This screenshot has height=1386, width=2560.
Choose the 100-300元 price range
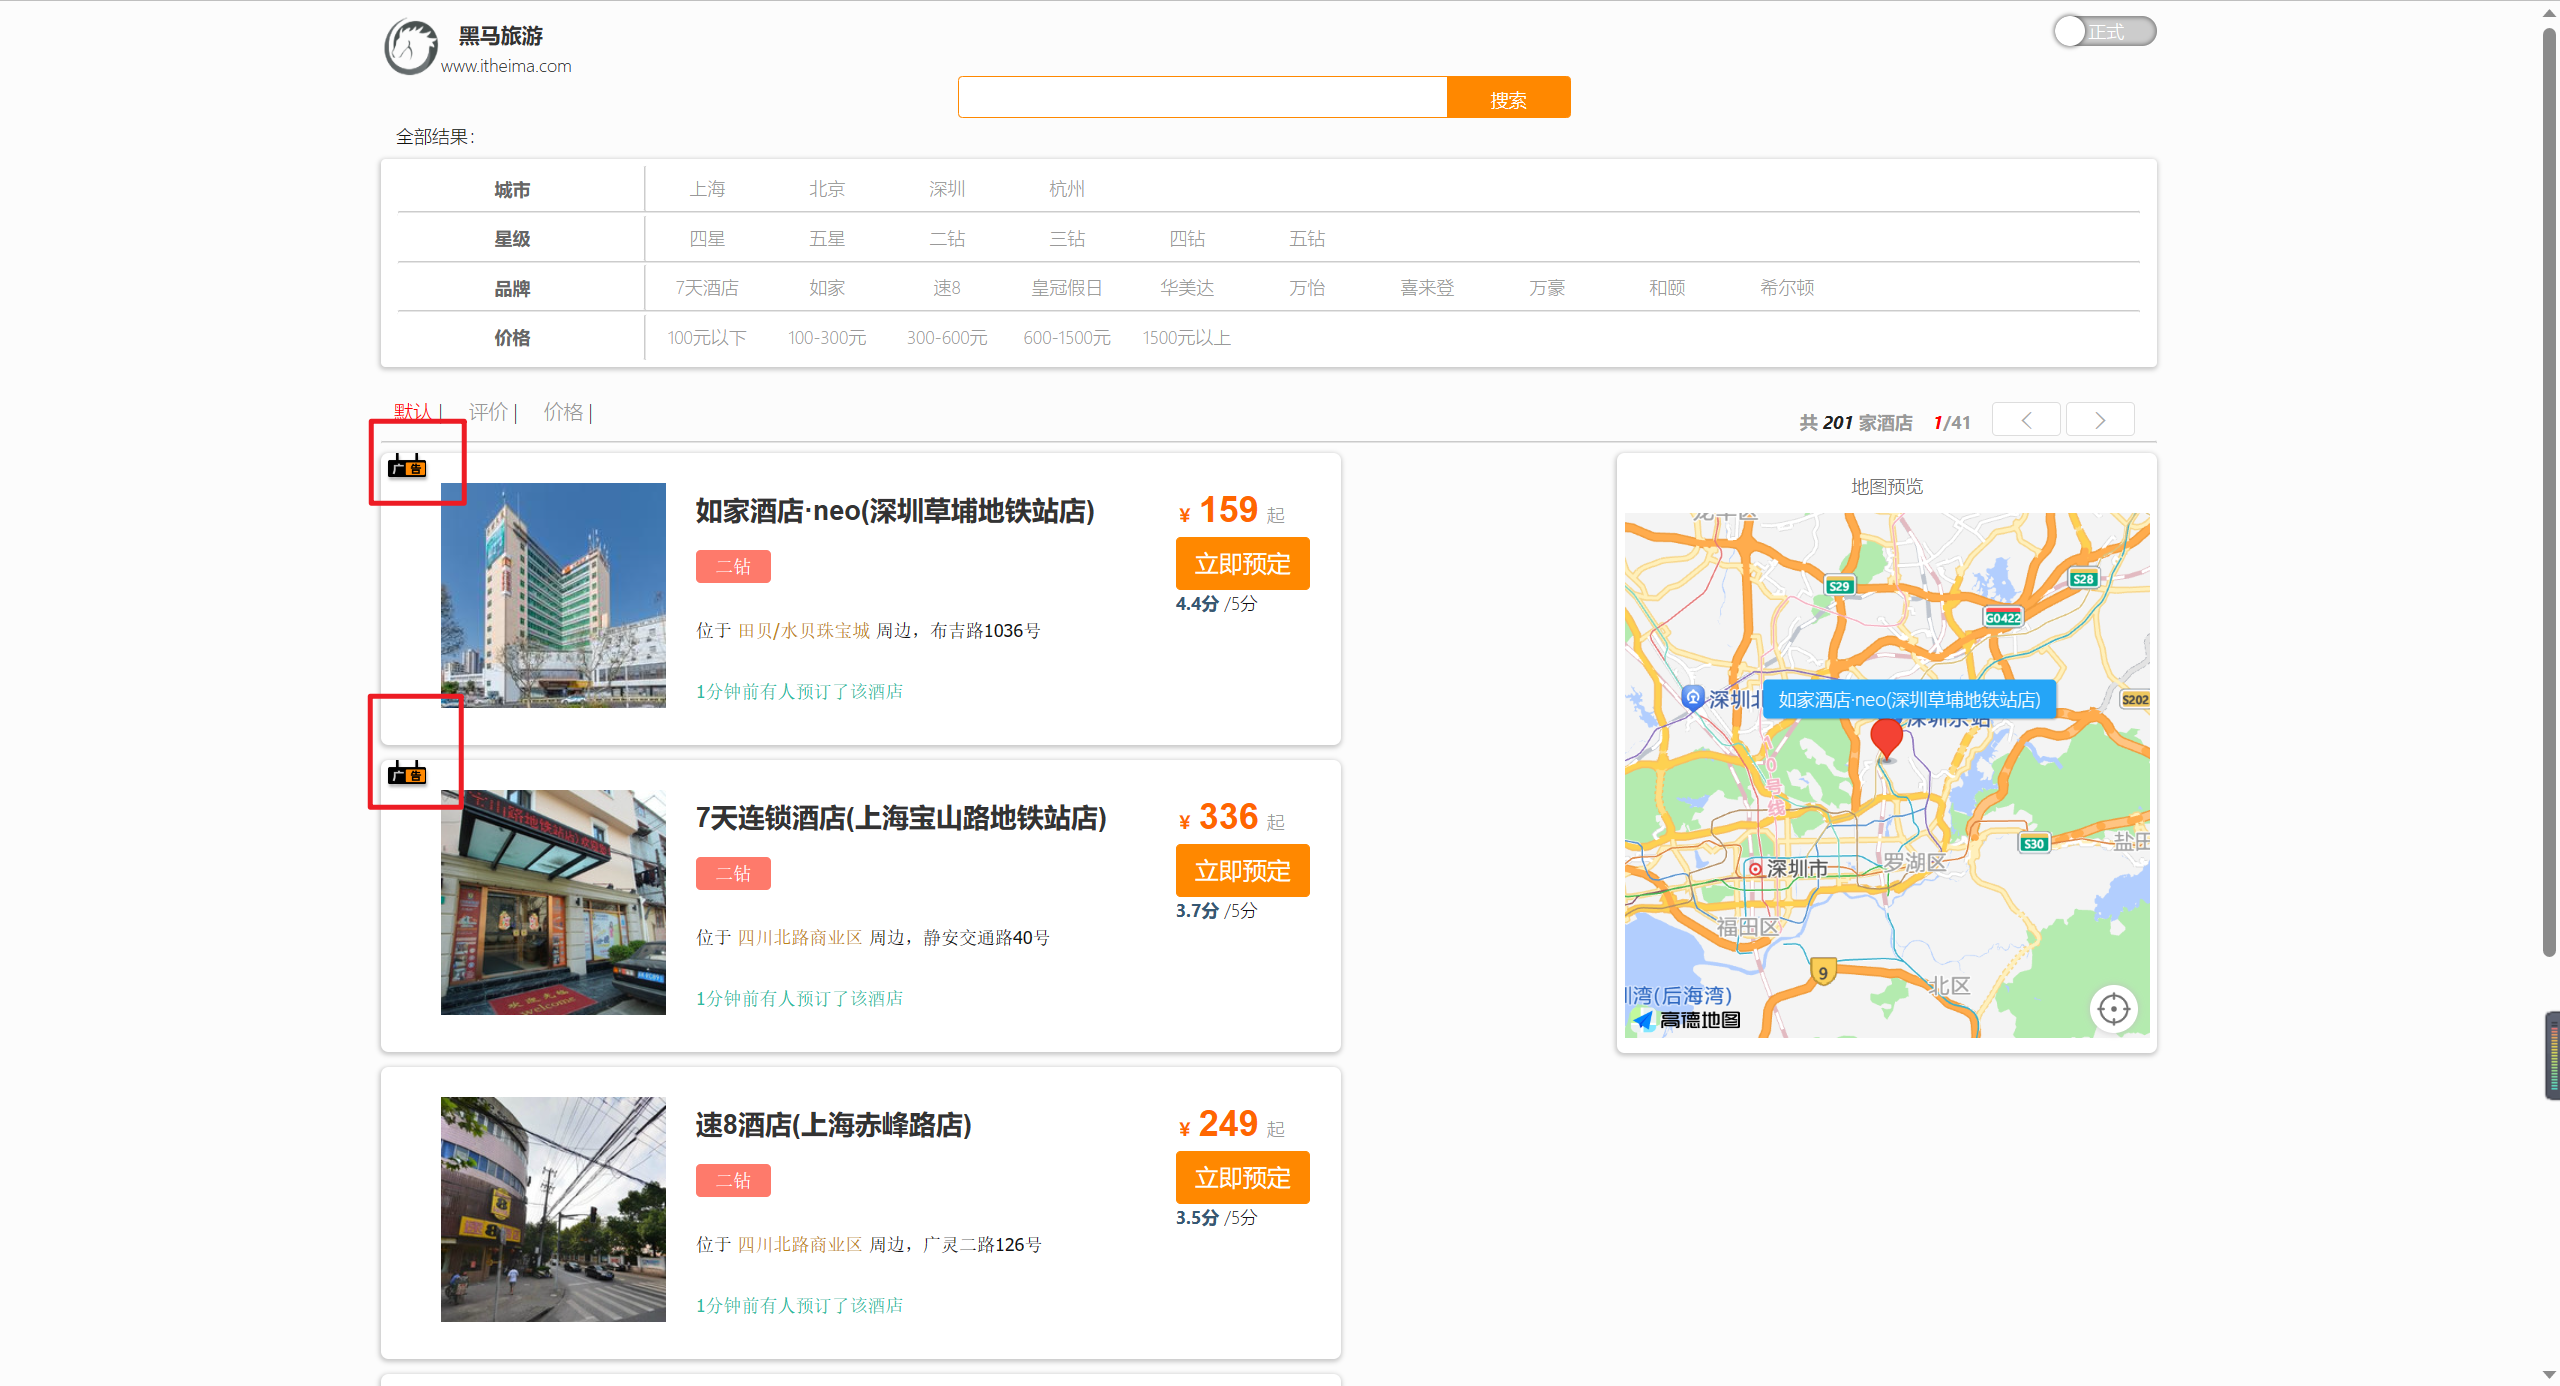pyautogui.click(x=827, y=338)
